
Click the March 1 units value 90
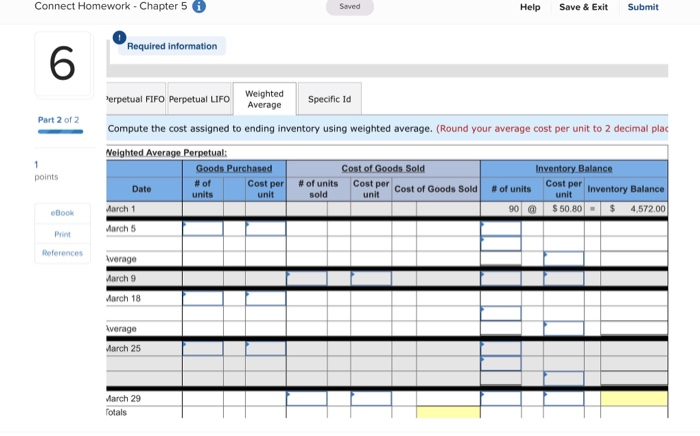pos(513,209)
